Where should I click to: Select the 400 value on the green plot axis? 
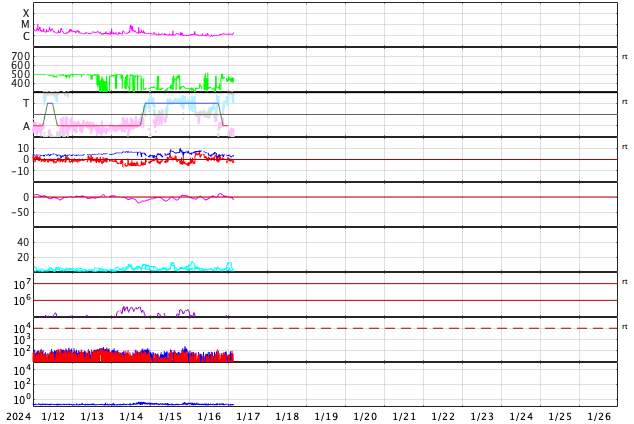(x=21, y=83)
